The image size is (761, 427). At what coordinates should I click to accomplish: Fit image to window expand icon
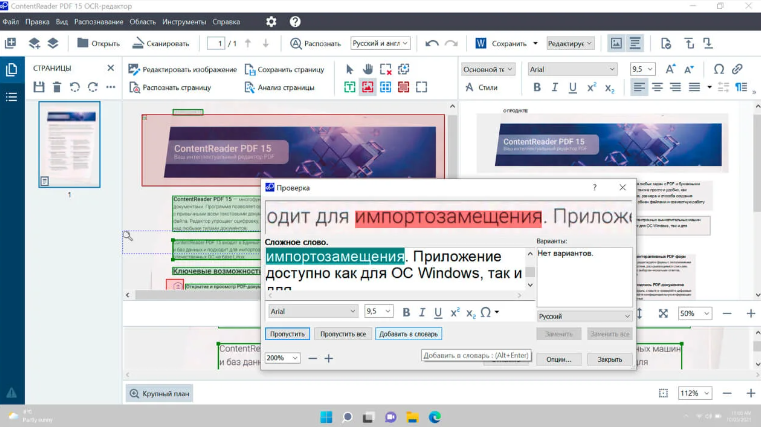coord(663,313)
